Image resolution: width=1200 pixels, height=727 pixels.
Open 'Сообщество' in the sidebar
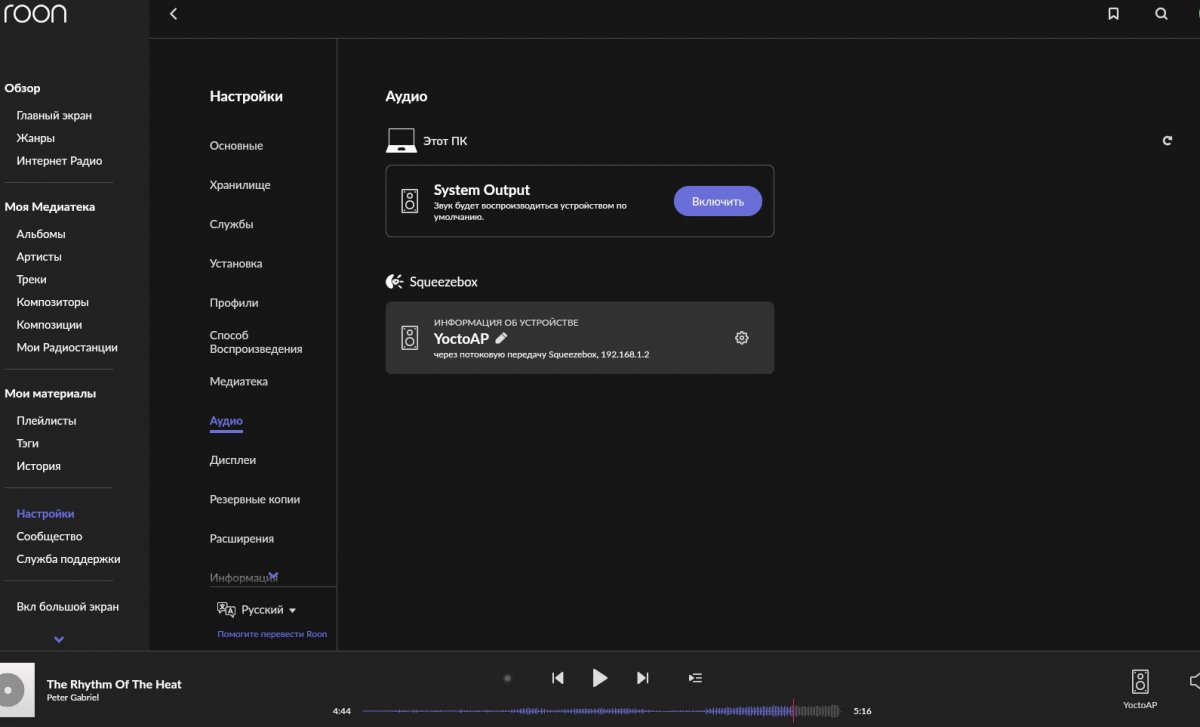(x=49, y=537)
